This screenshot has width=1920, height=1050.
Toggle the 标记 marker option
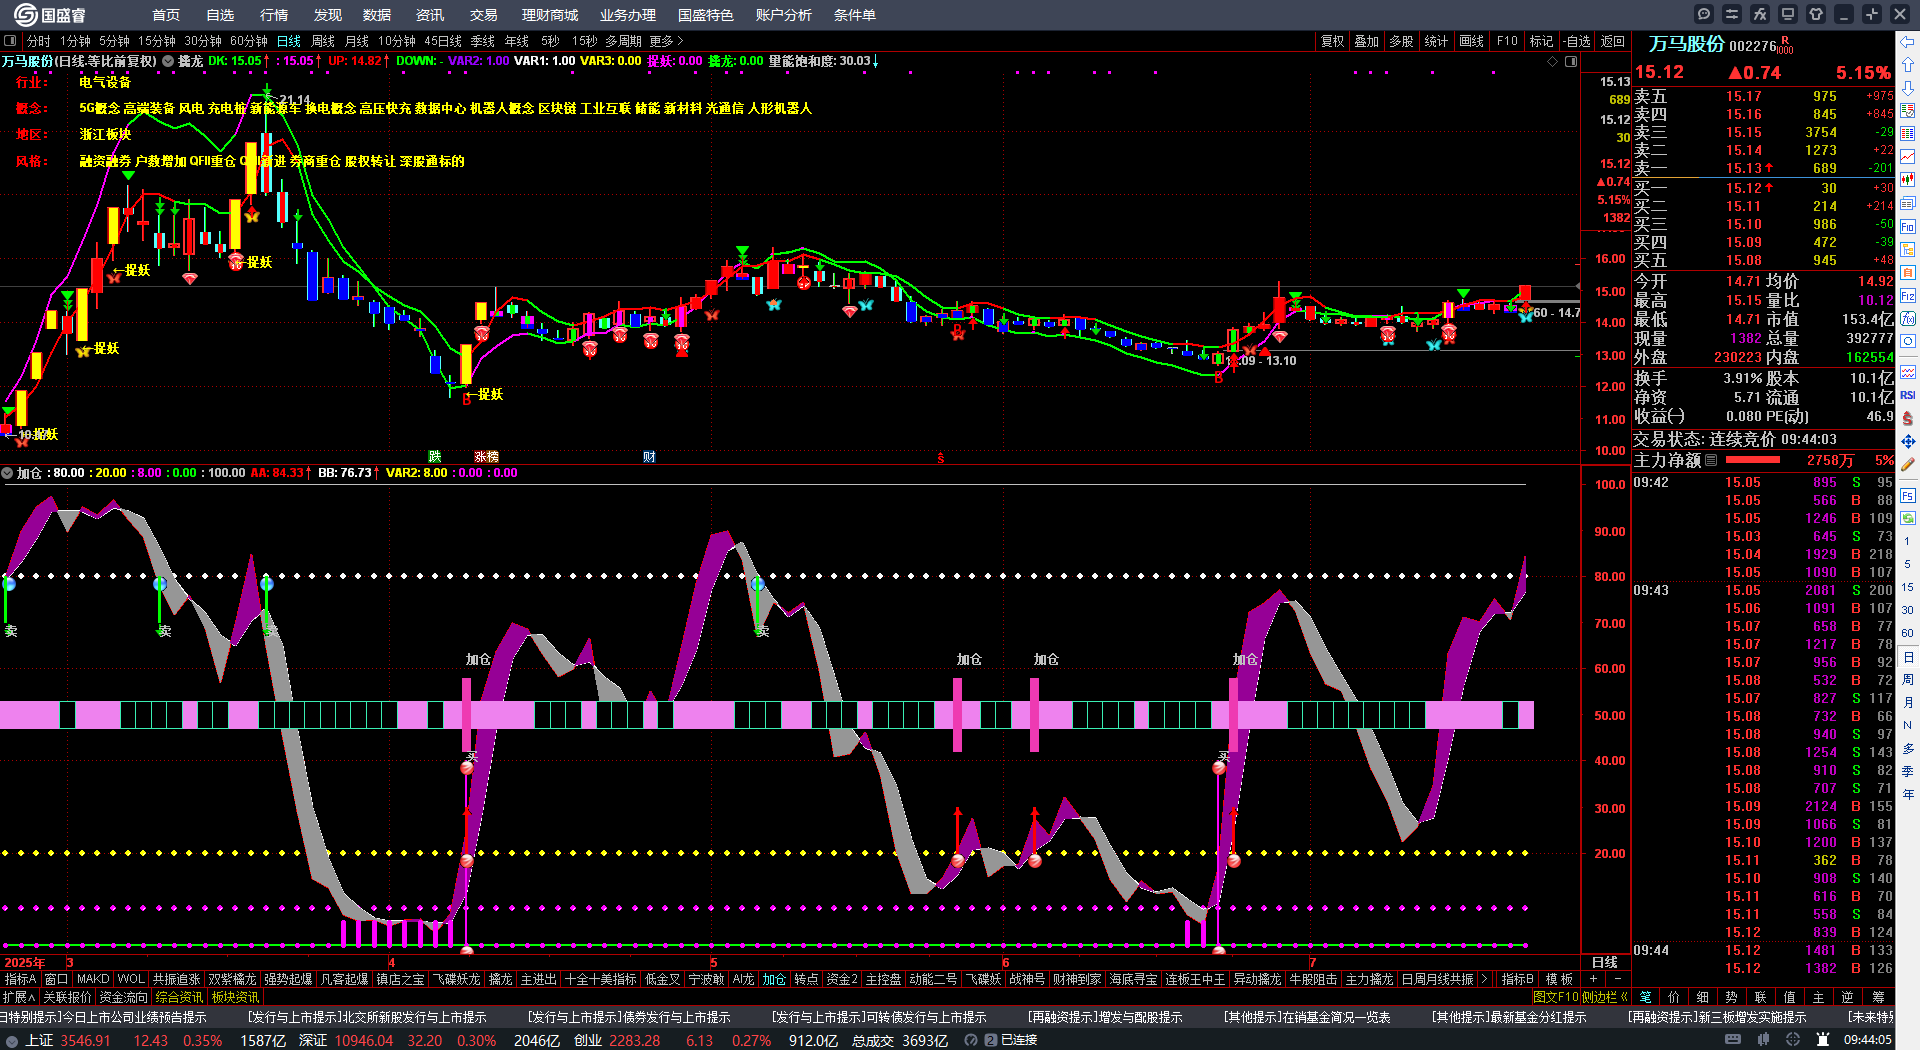(x=1541, y=41)
